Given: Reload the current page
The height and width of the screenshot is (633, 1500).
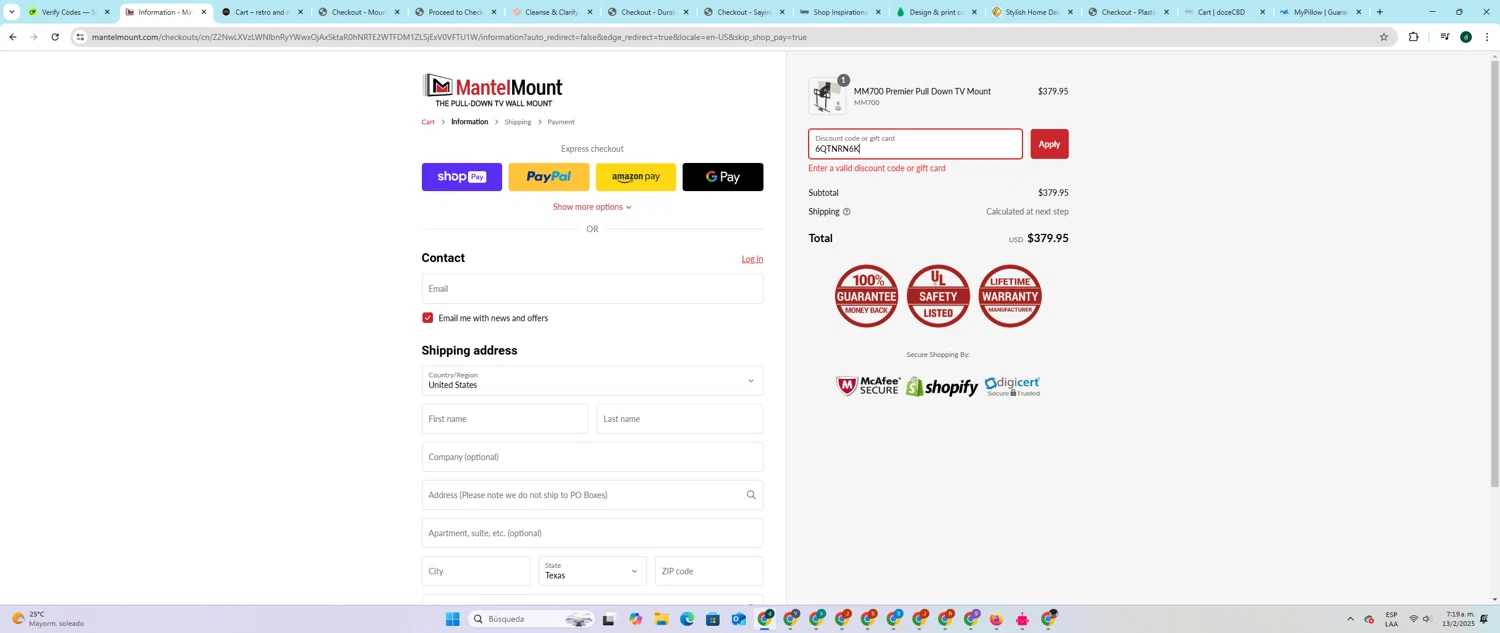Looking at the screenshot, I should [x=55, y=37].
